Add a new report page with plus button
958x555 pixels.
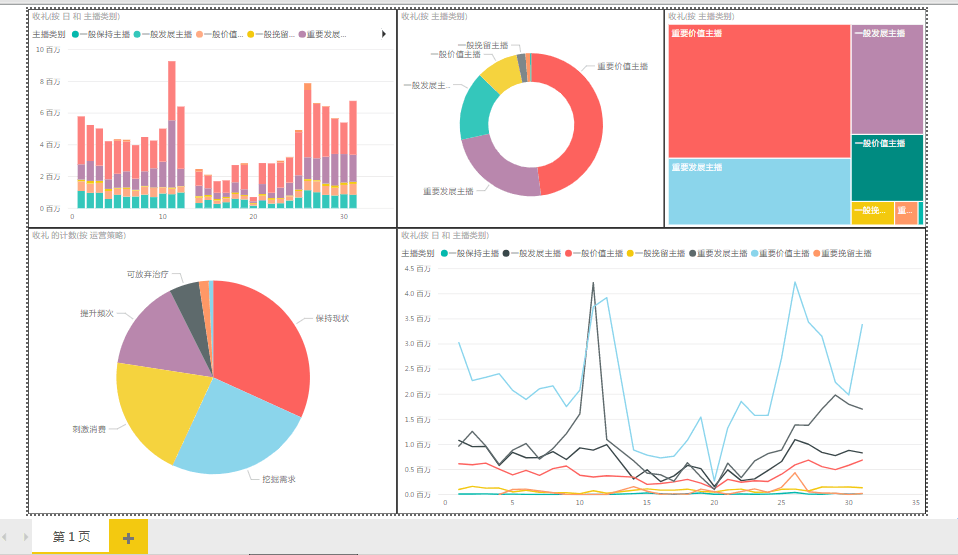[x=128, y=537]
